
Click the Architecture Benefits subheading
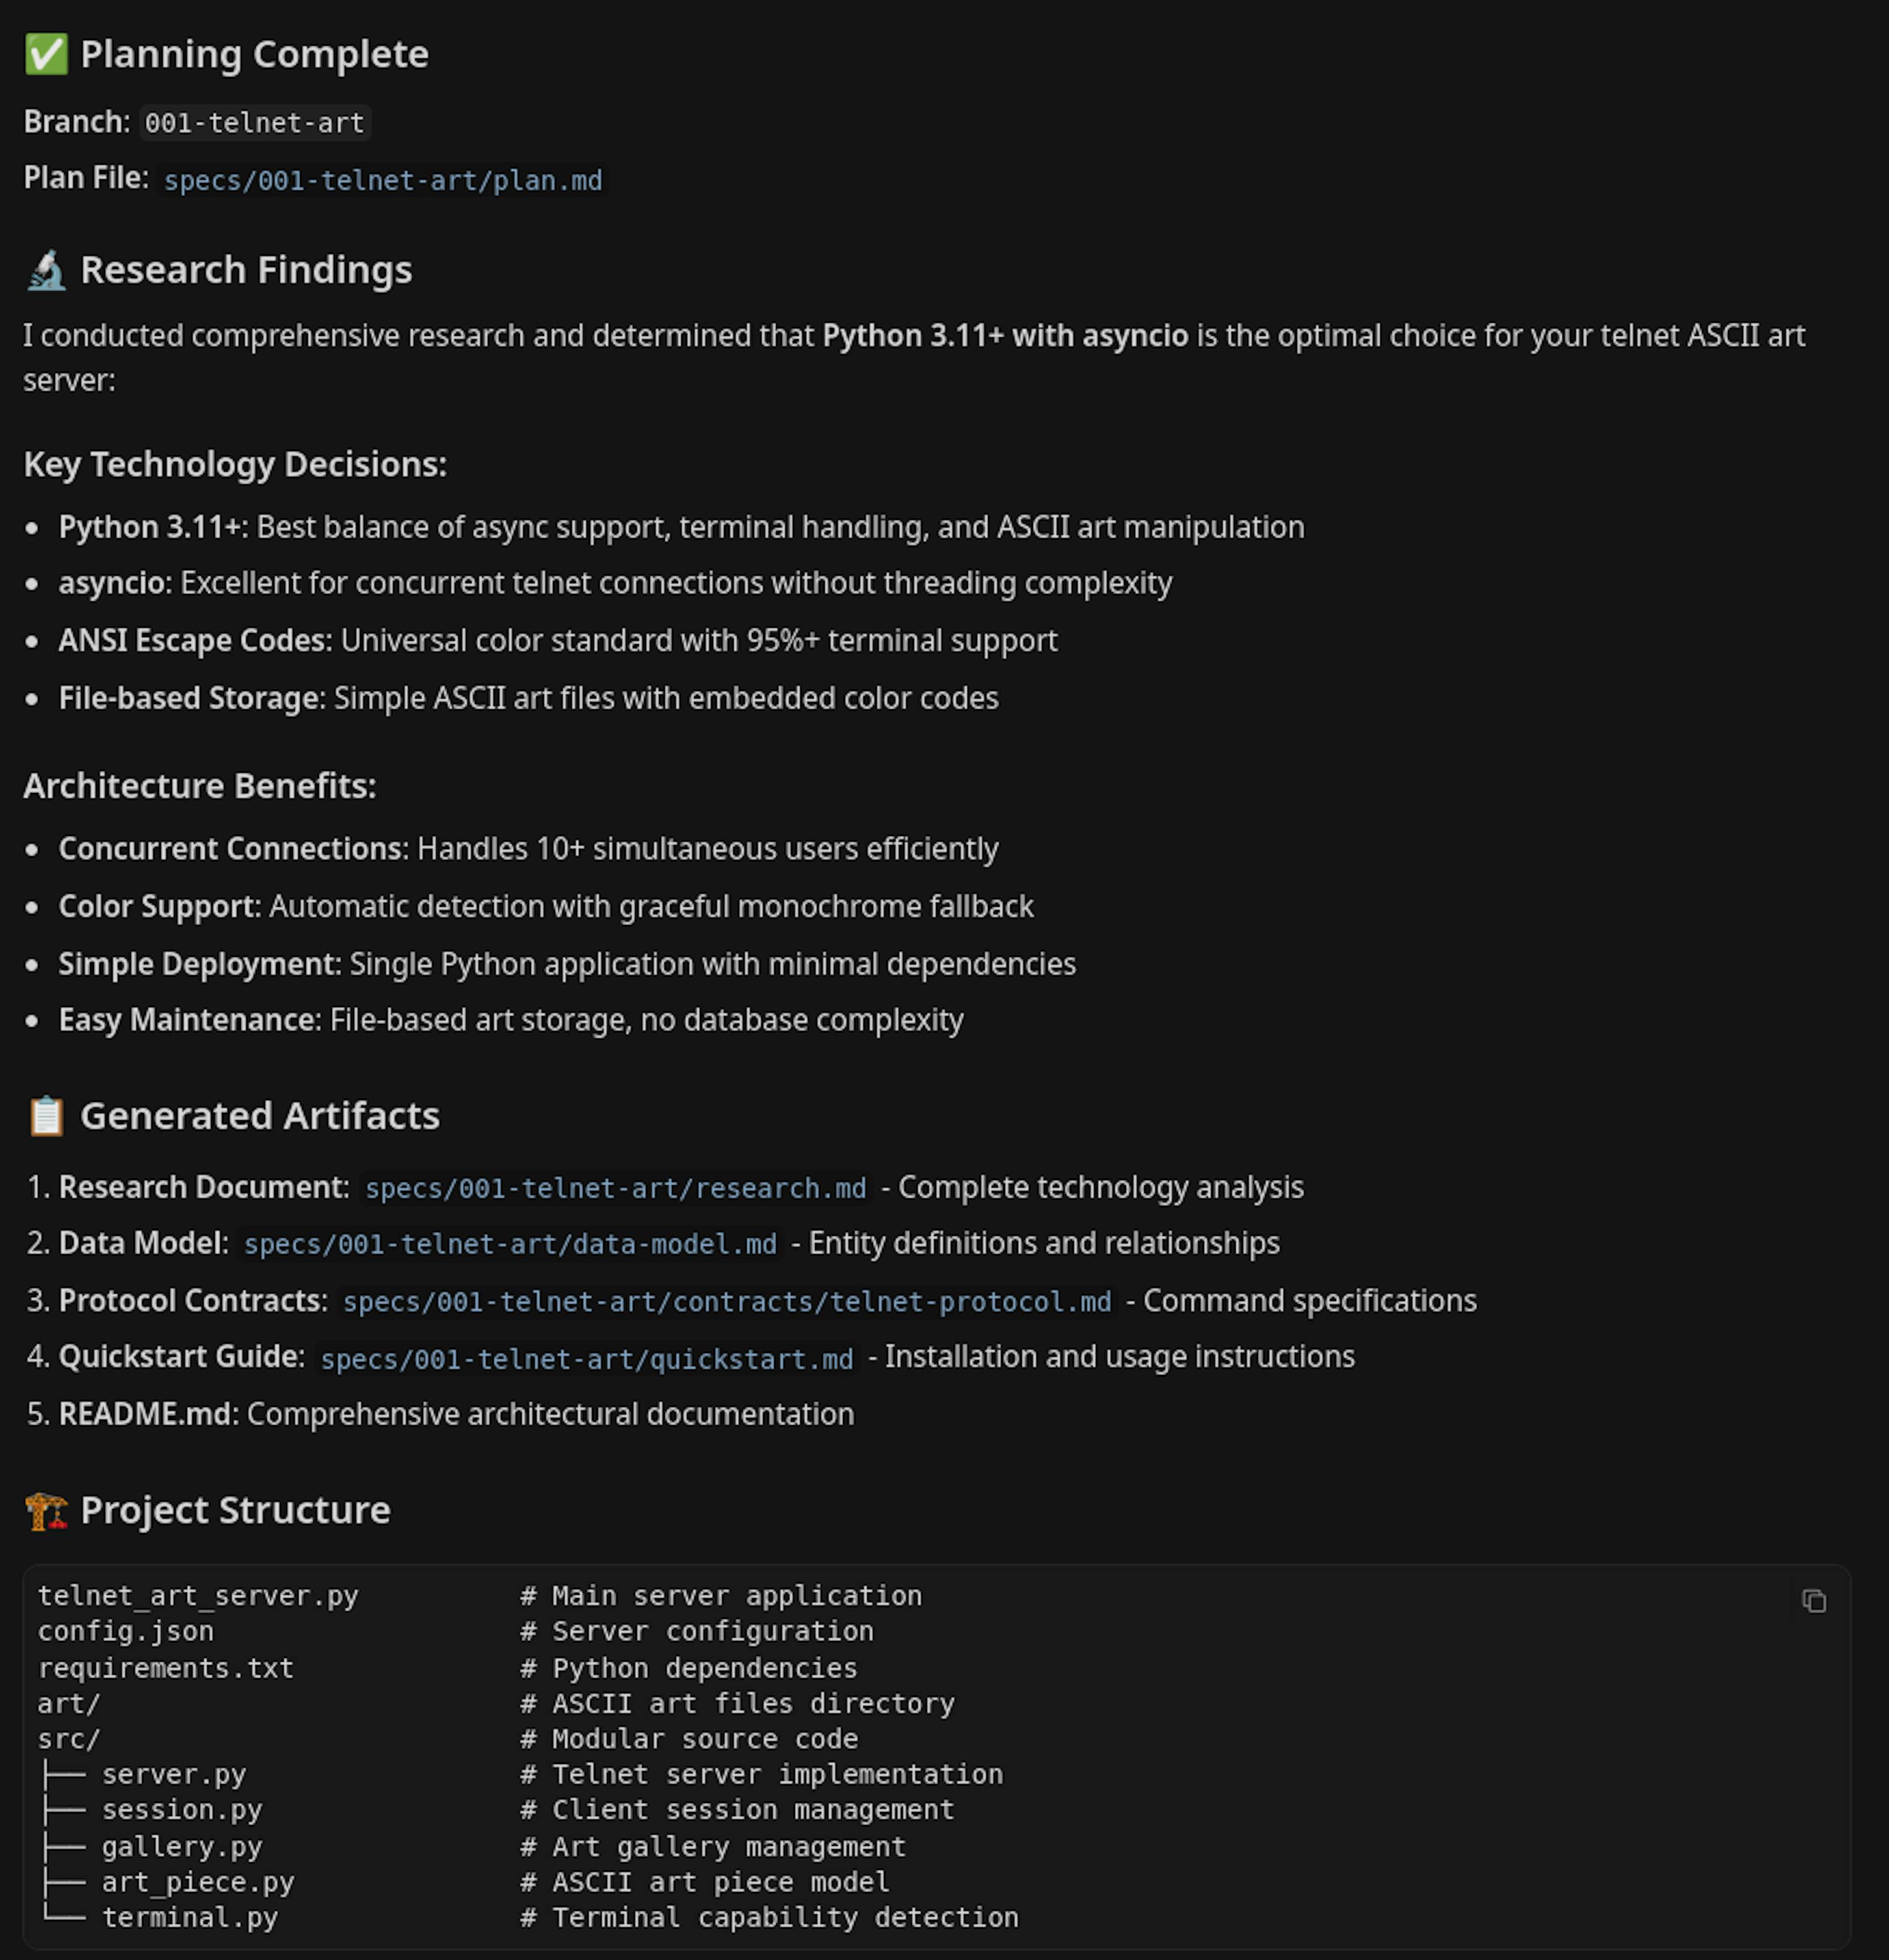(x=200, y=787)
